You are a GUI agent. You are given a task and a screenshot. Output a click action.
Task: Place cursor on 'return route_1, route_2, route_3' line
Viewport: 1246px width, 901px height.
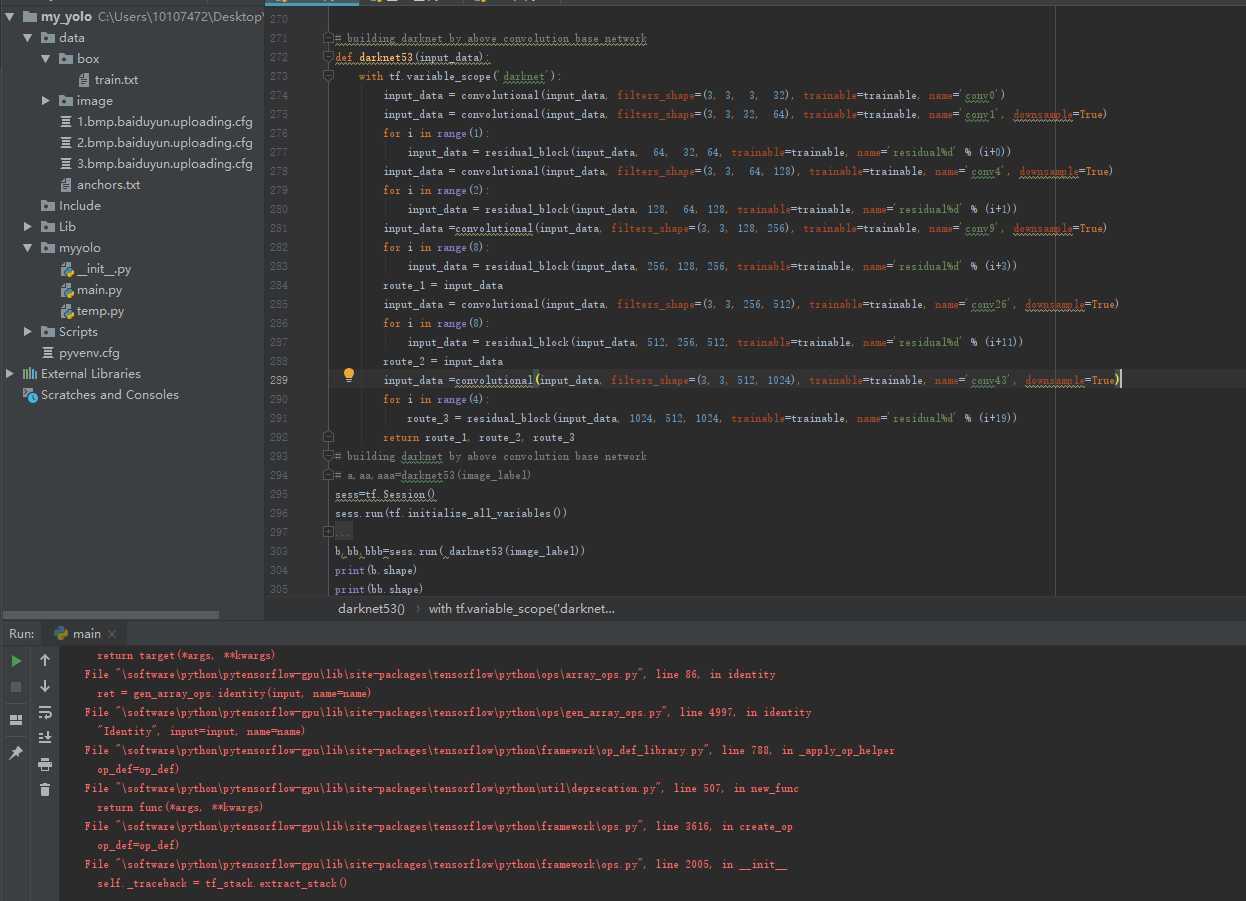point(479,437)
